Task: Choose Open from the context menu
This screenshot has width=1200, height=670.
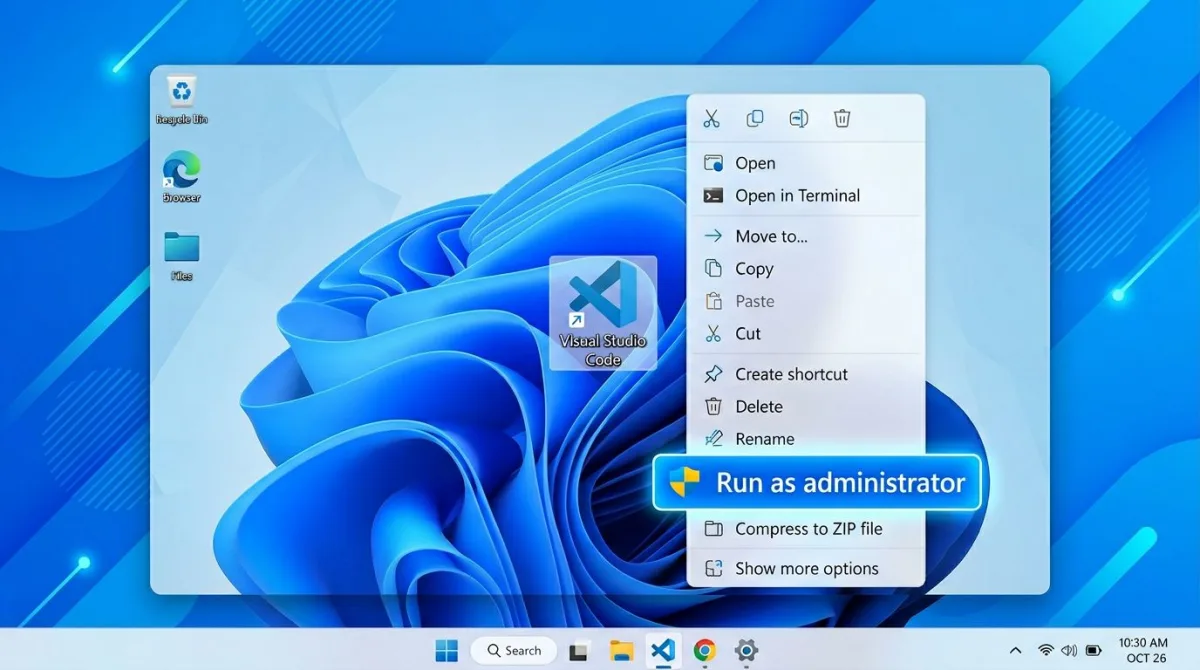Action: click(806, 163)
